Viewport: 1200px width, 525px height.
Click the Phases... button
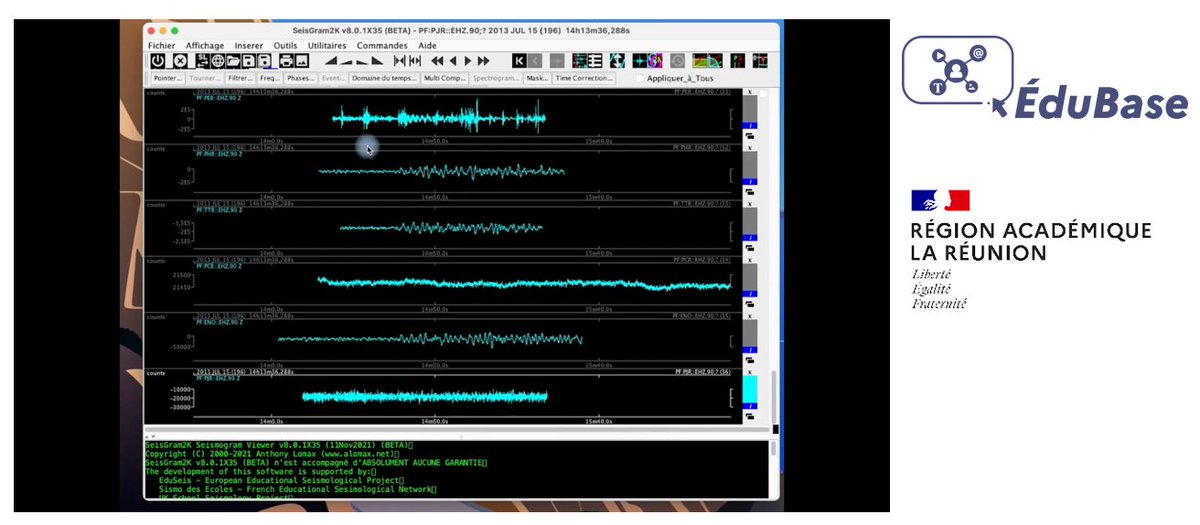point(300,78)
